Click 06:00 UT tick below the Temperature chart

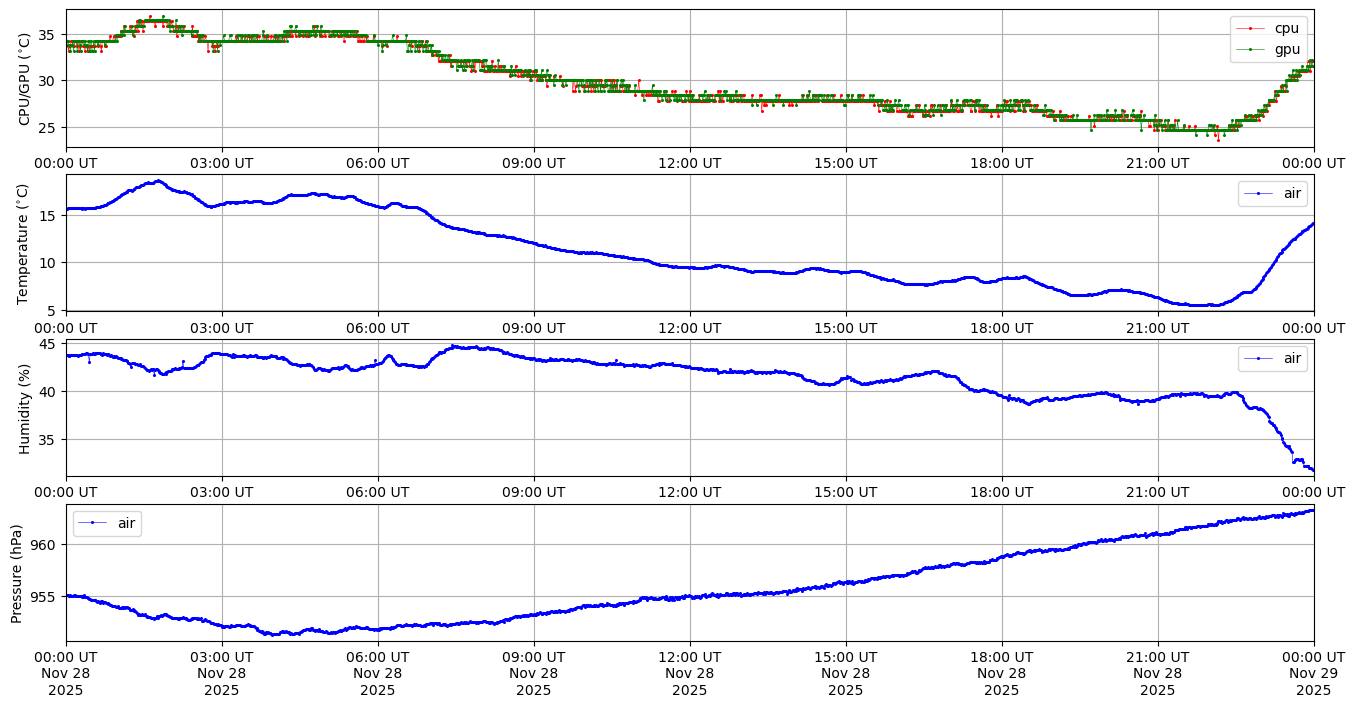(377, 327)
